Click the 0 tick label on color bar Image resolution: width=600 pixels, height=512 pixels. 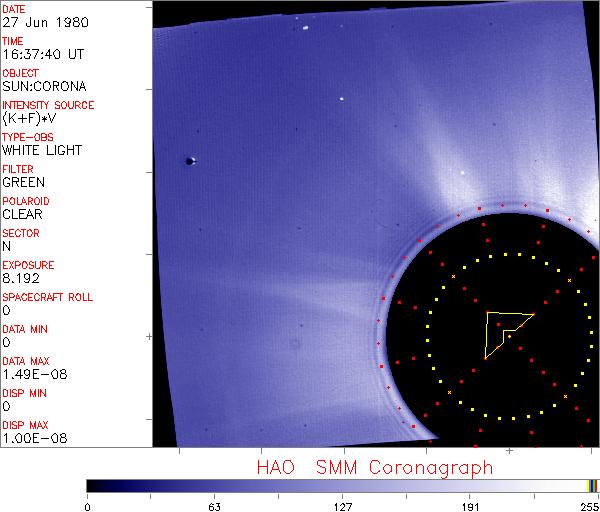point(88,507)
